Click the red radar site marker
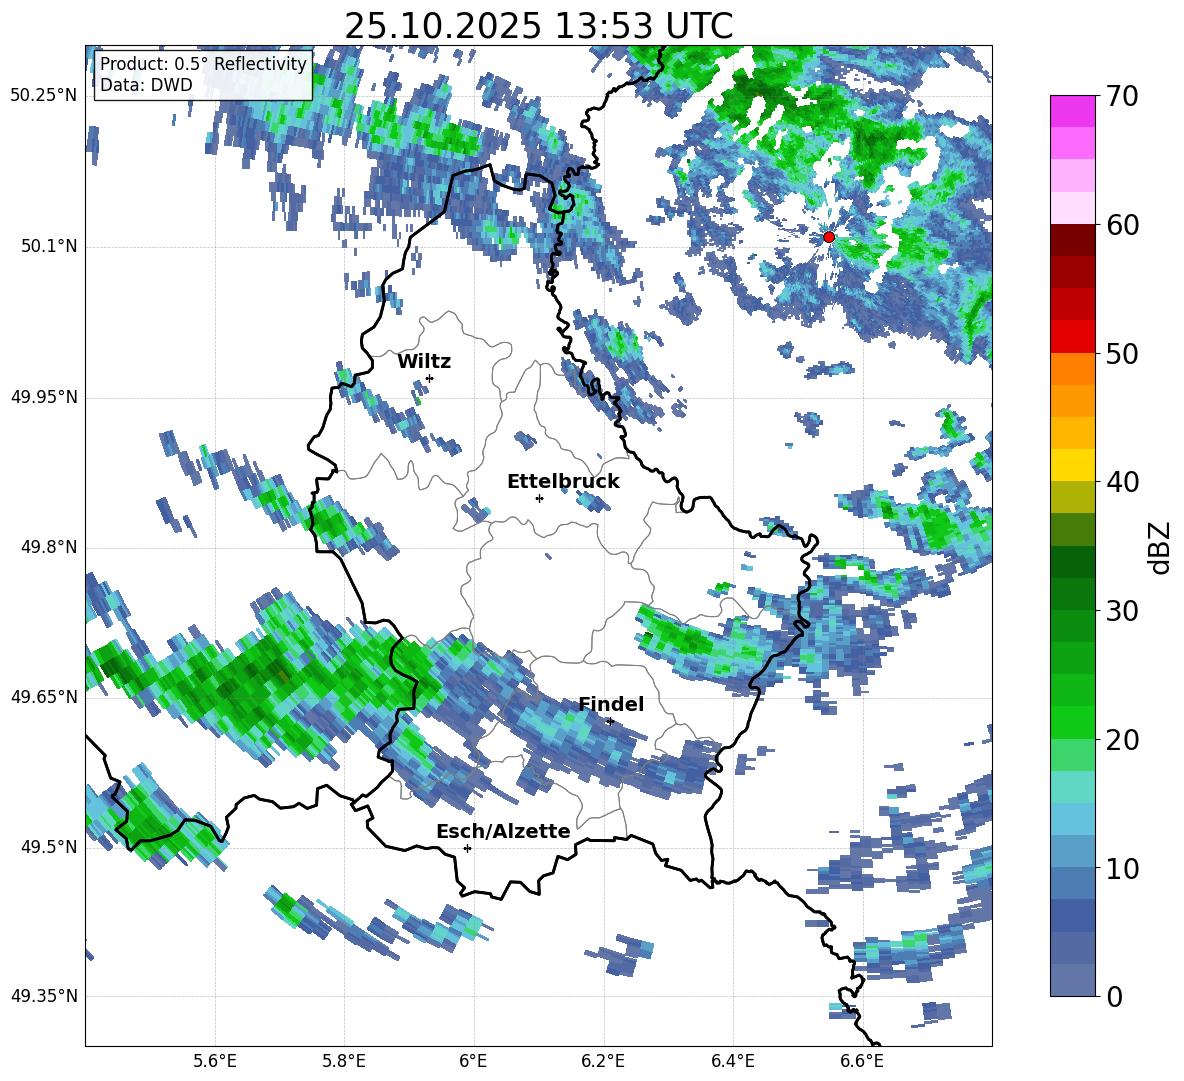 point(828,237)
